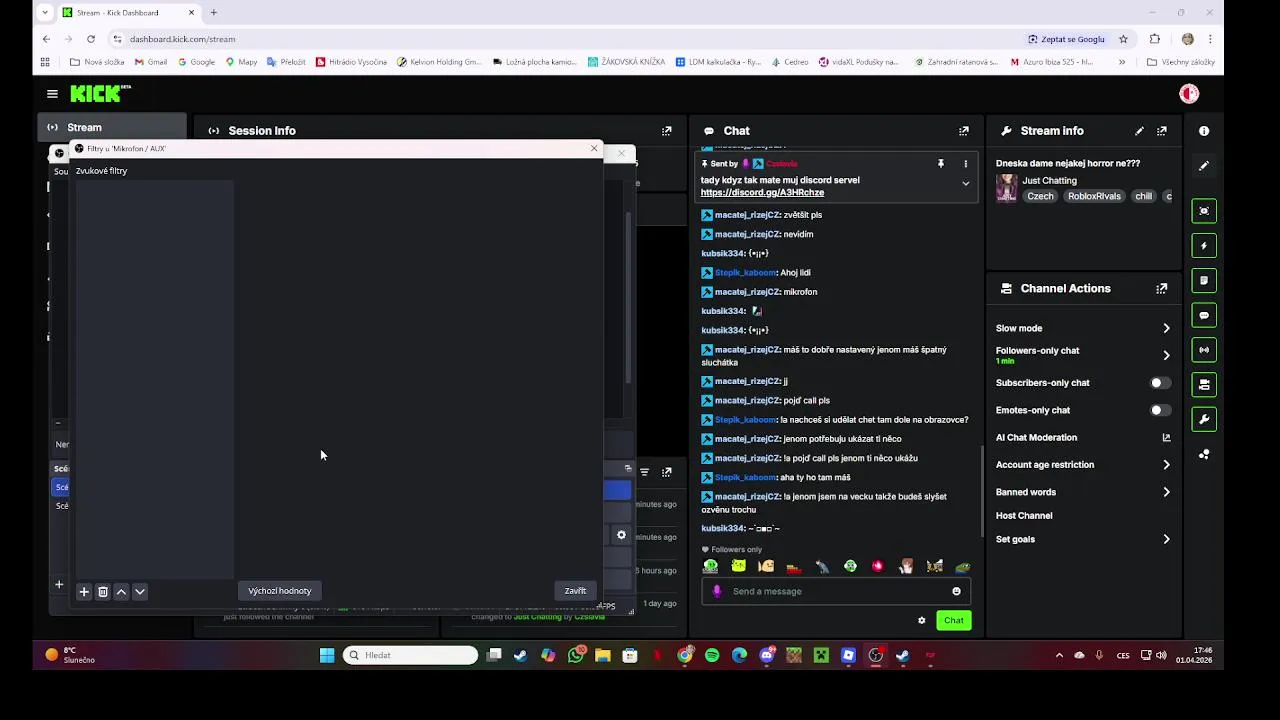Click the bottom dots icon in right sidebar
The width and height of the screenshot is (1280, 720).
click(1204, 454)
